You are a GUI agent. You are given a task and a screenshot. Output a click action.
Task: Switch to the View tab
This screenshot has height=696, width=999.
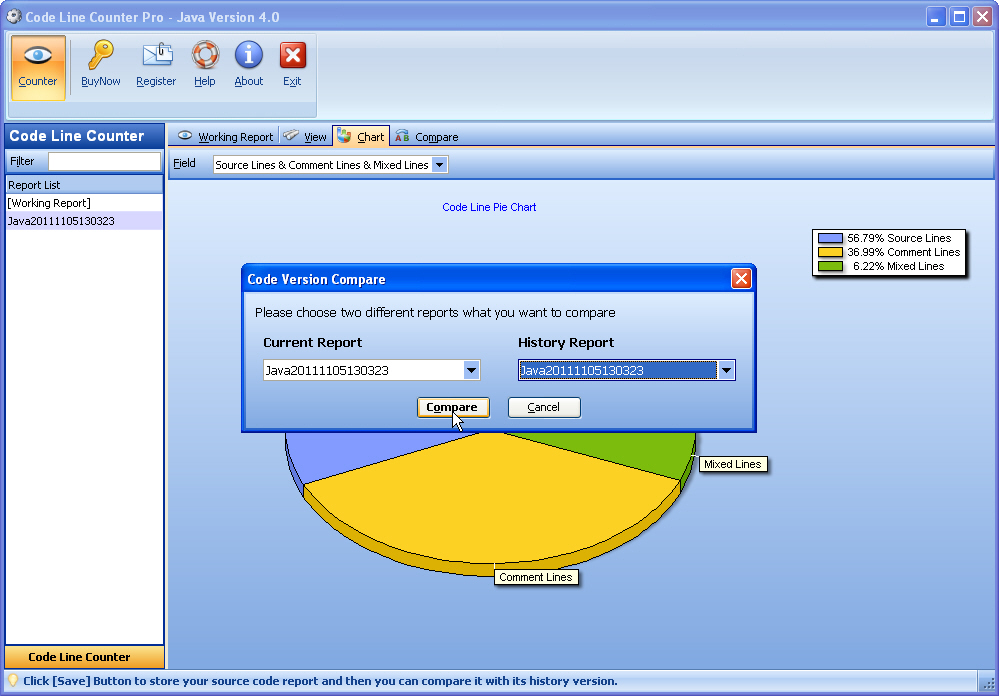pyautogui.click(x=305, y=136)
